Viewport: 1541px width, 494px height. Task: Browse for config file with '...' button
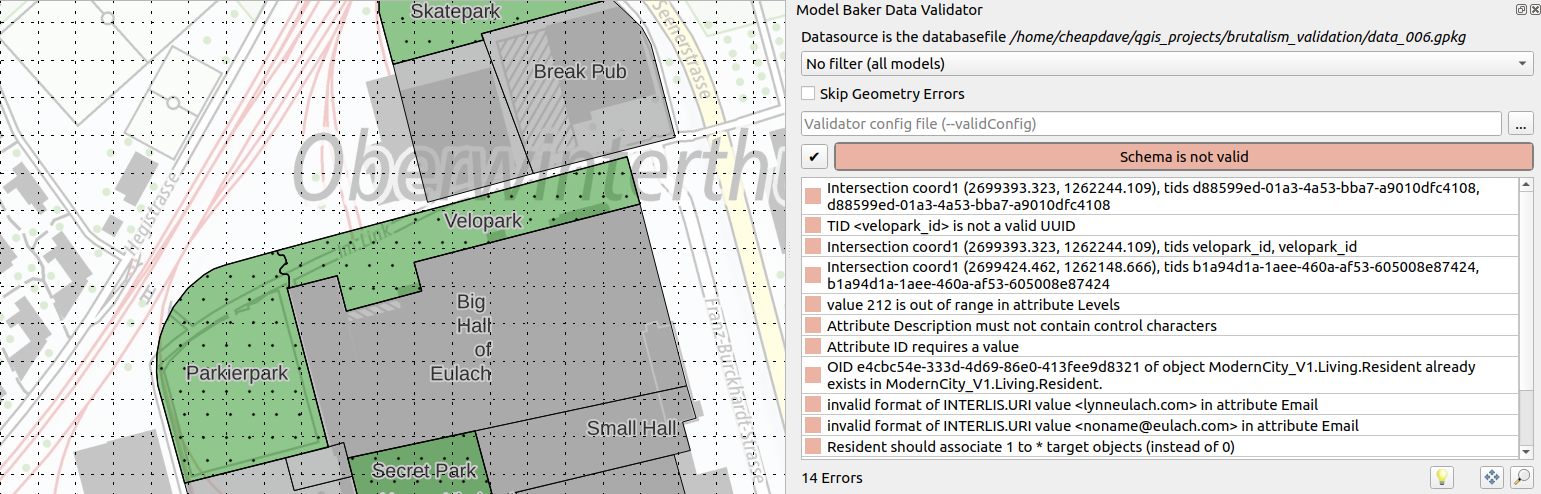(x=1521, y=124)
